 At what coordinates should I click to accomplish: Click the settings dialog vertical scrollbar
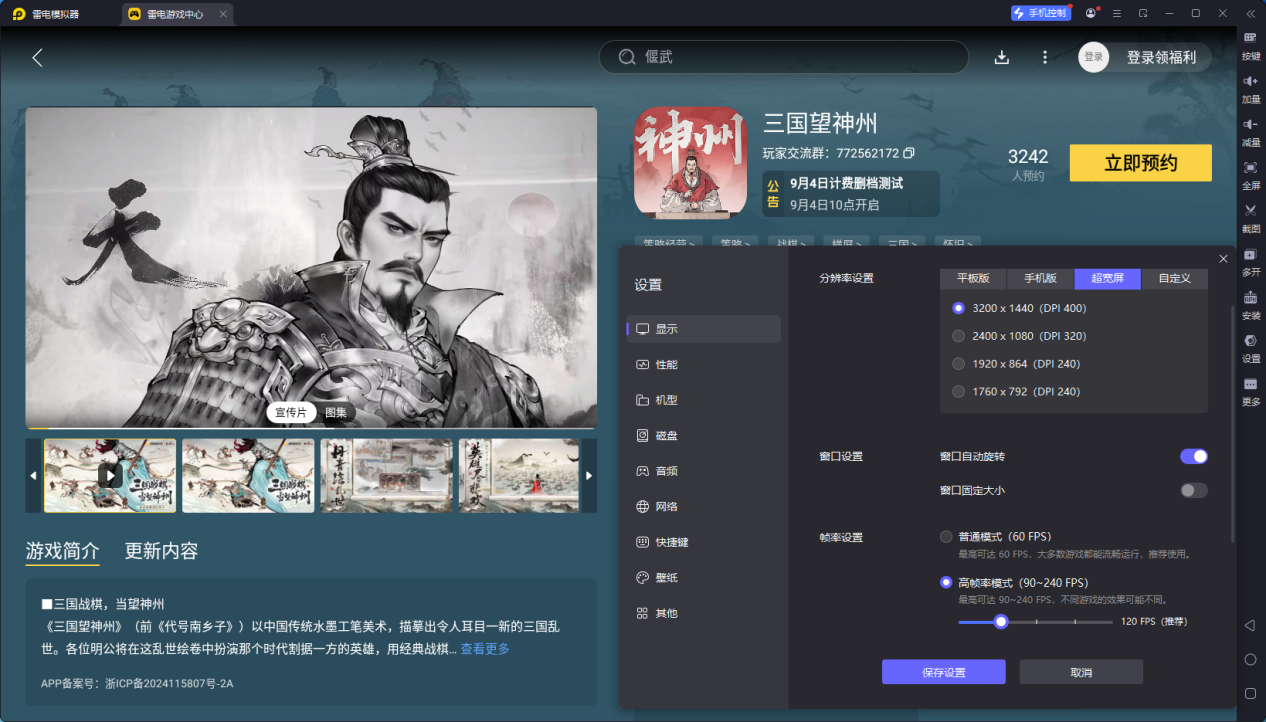[x=1232, y=425]
